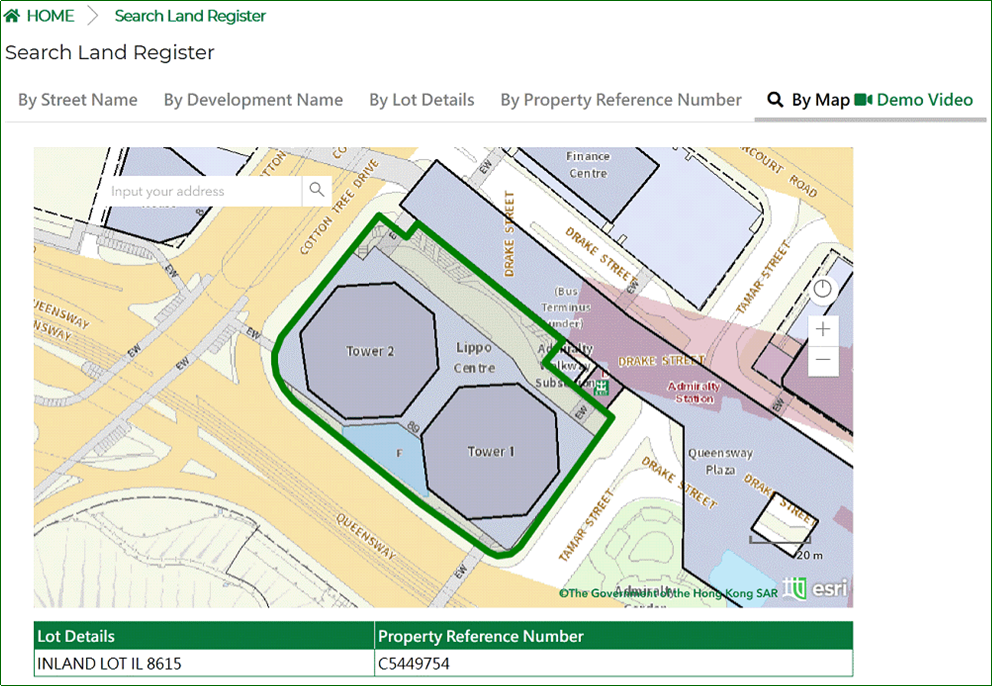Switch to the By Street Name tab
The image size is (993, 686).
coord(78,100)
